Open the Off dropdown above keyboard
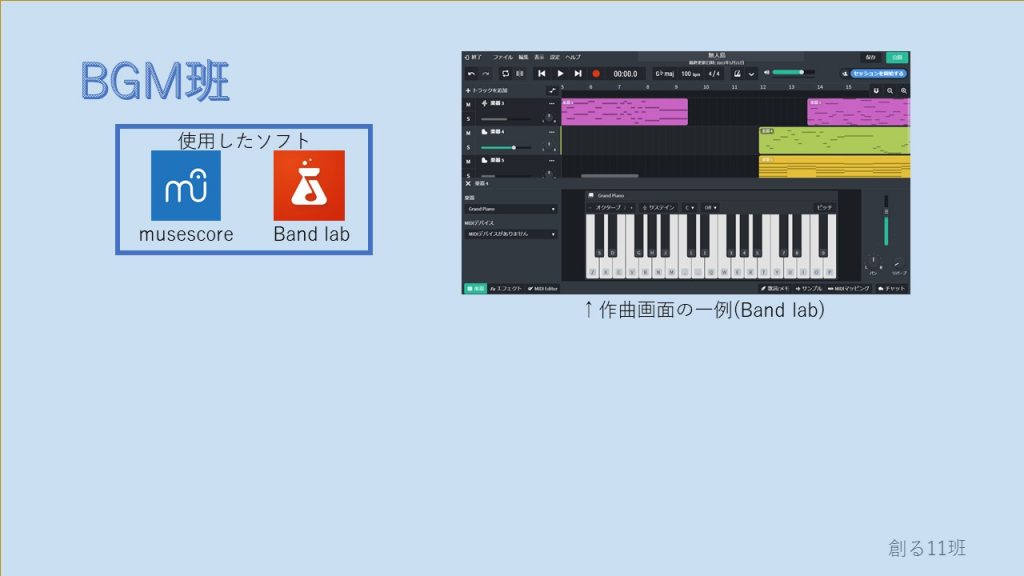1024x576 pixels. click(710, 208)
